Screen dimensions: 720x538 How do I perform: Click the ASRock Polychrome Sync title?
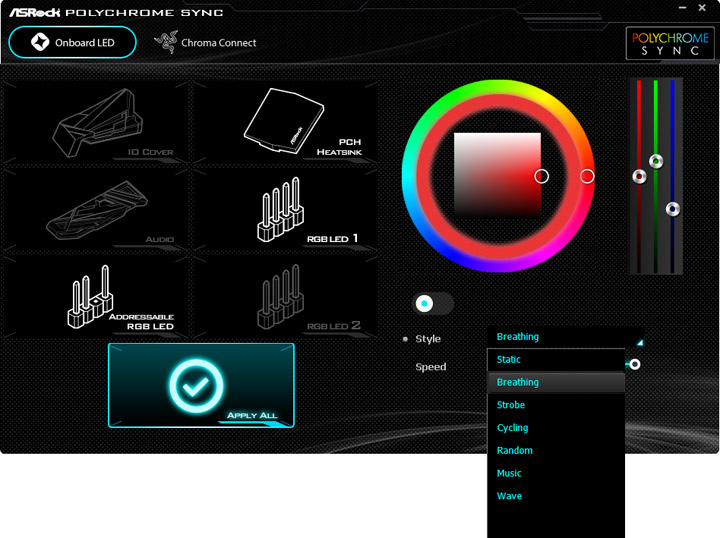(x=116, y=12)
